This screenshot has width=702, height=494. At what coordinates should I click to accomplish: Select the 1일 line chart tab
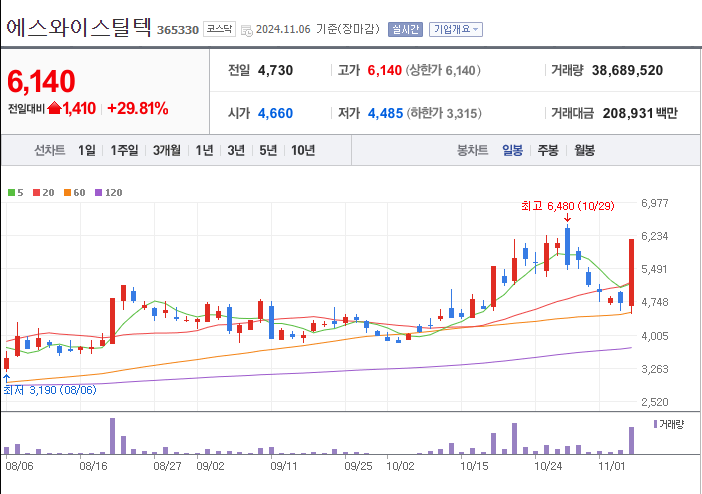(x=87, y=150)
